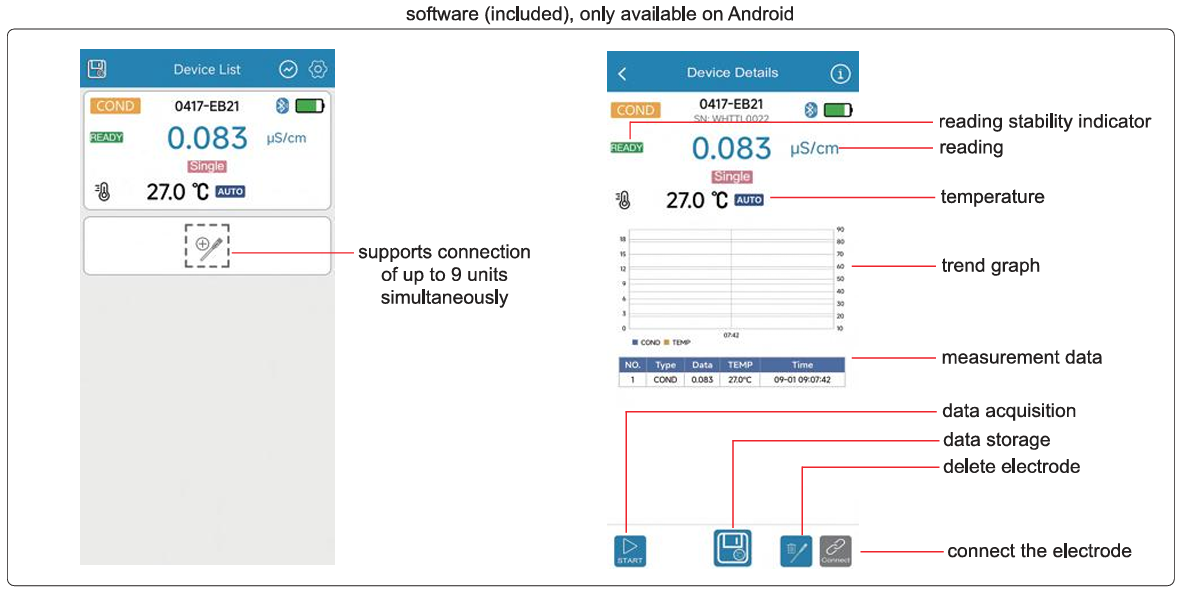Toggle the COND series in the graph legend
This screenshot has width=1188, height=600.
646,342
